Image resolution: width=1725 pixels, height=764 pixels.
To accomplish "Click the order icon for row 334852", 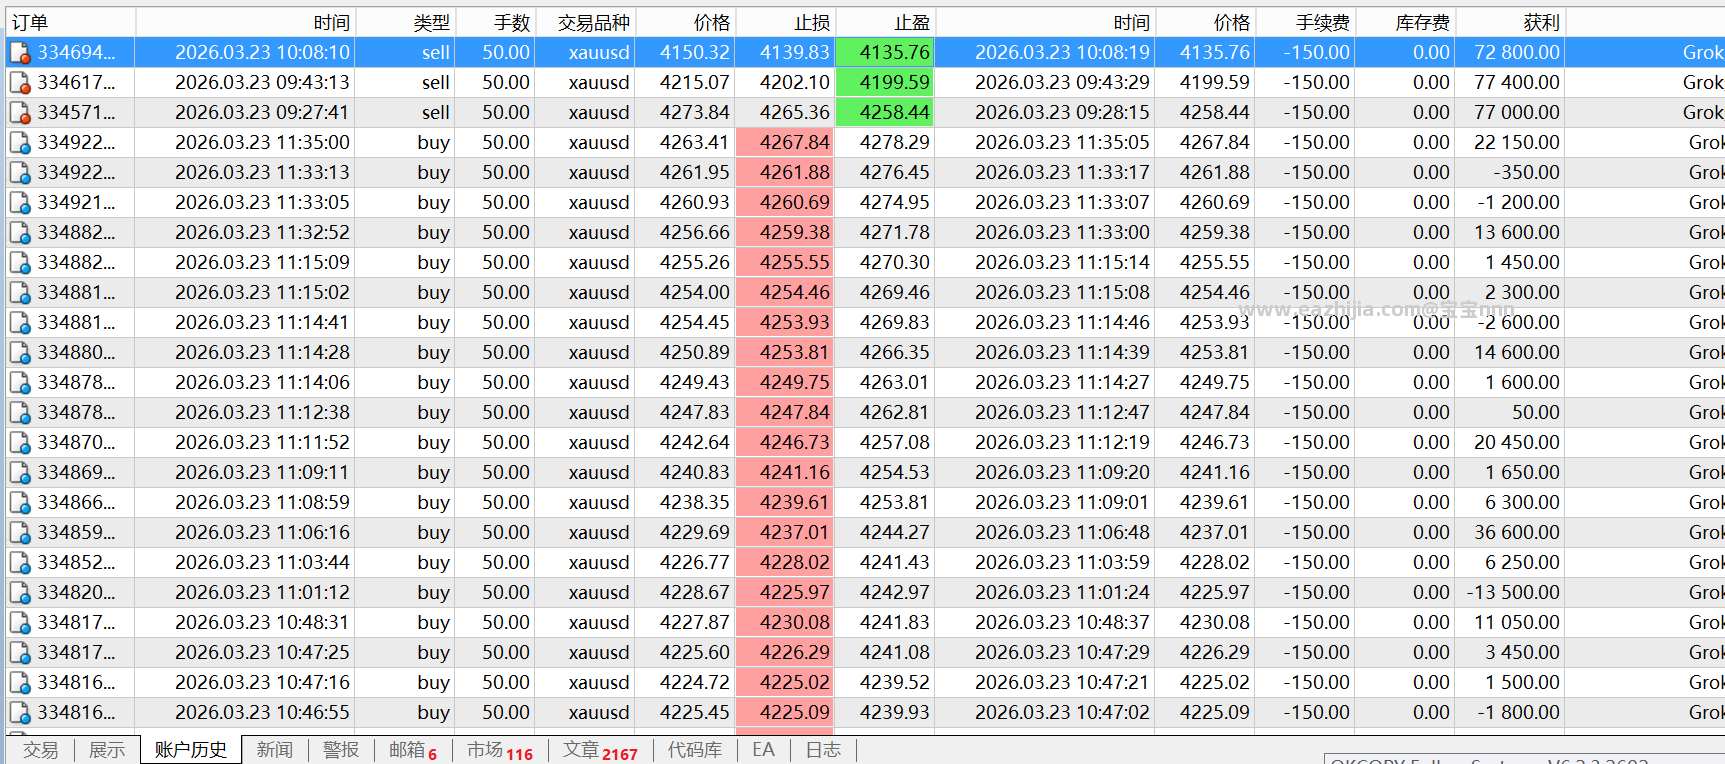I will [x=20, y=562].
